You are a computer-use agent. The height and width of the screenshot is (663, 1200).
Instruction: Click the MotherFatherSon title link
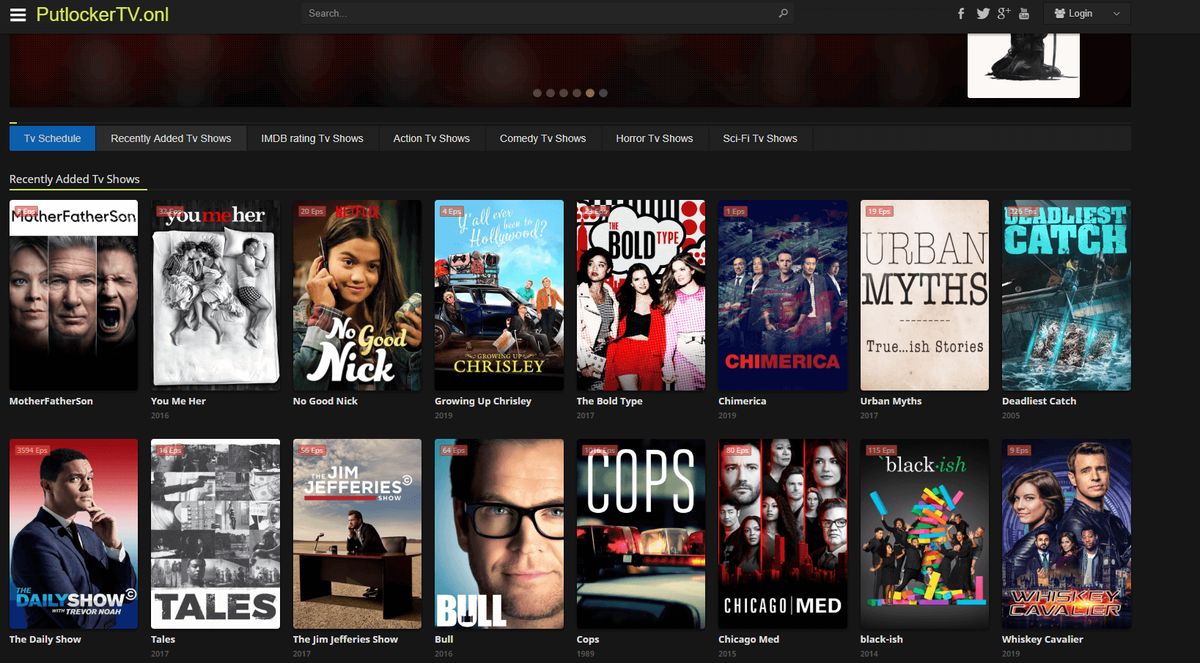pos(51,401)
